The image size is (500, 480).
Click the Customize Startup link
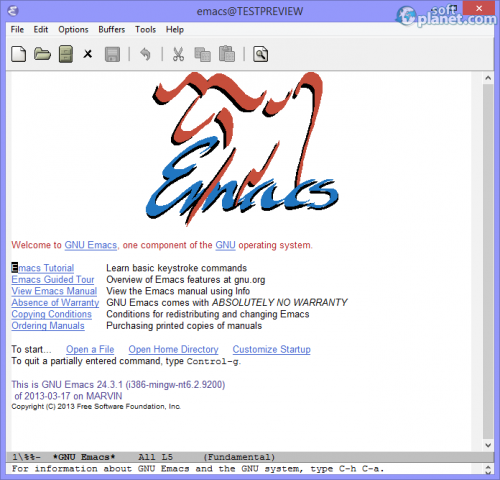pos(272,349)
